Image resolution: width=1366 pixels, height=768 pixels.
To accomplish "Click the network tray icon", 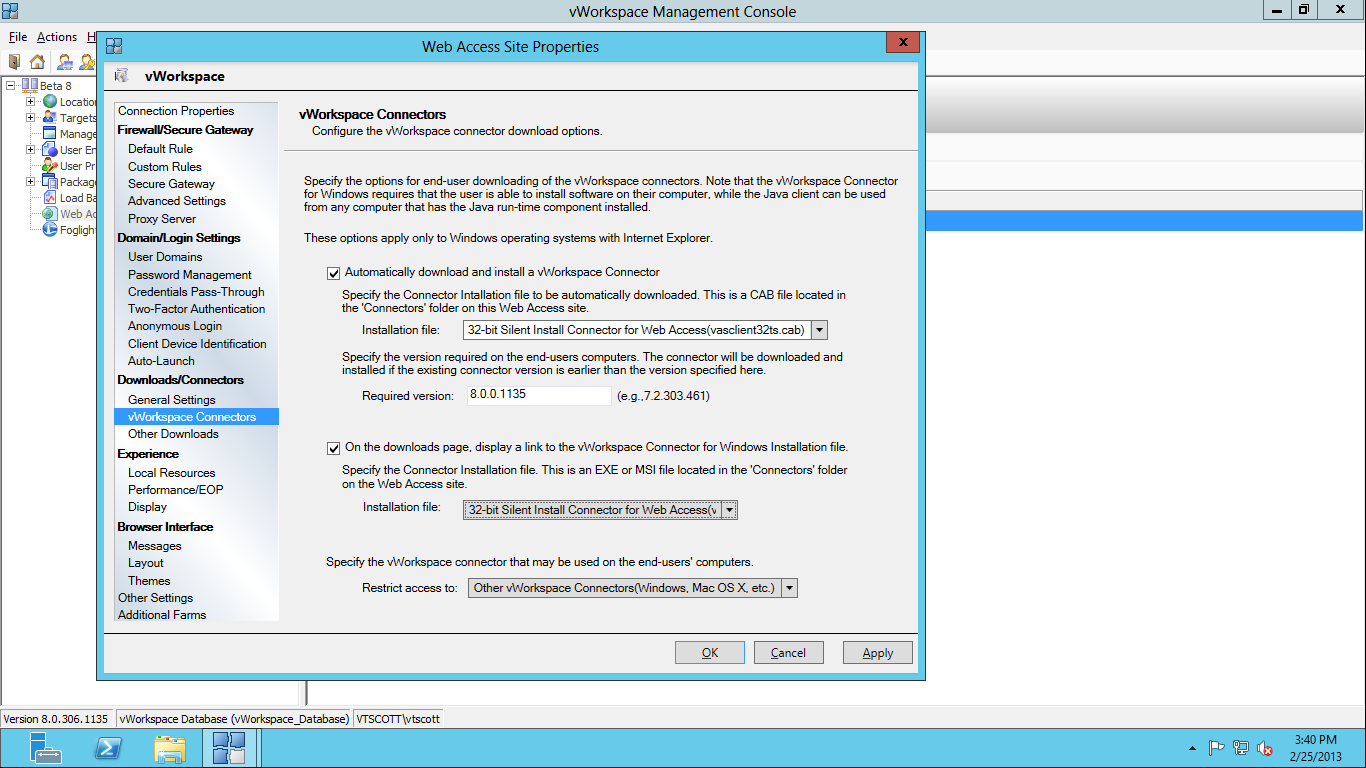I will pos(1241,747).
